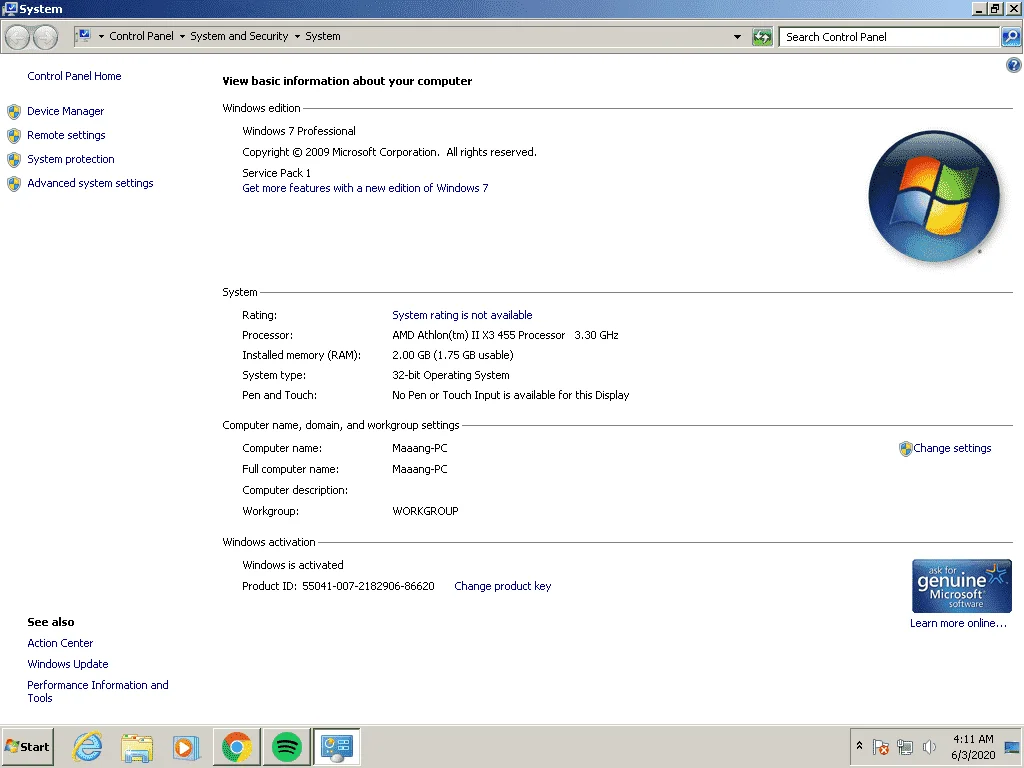
Task: Open the address bar history dropdown
Action: click(x=737, y=37)
